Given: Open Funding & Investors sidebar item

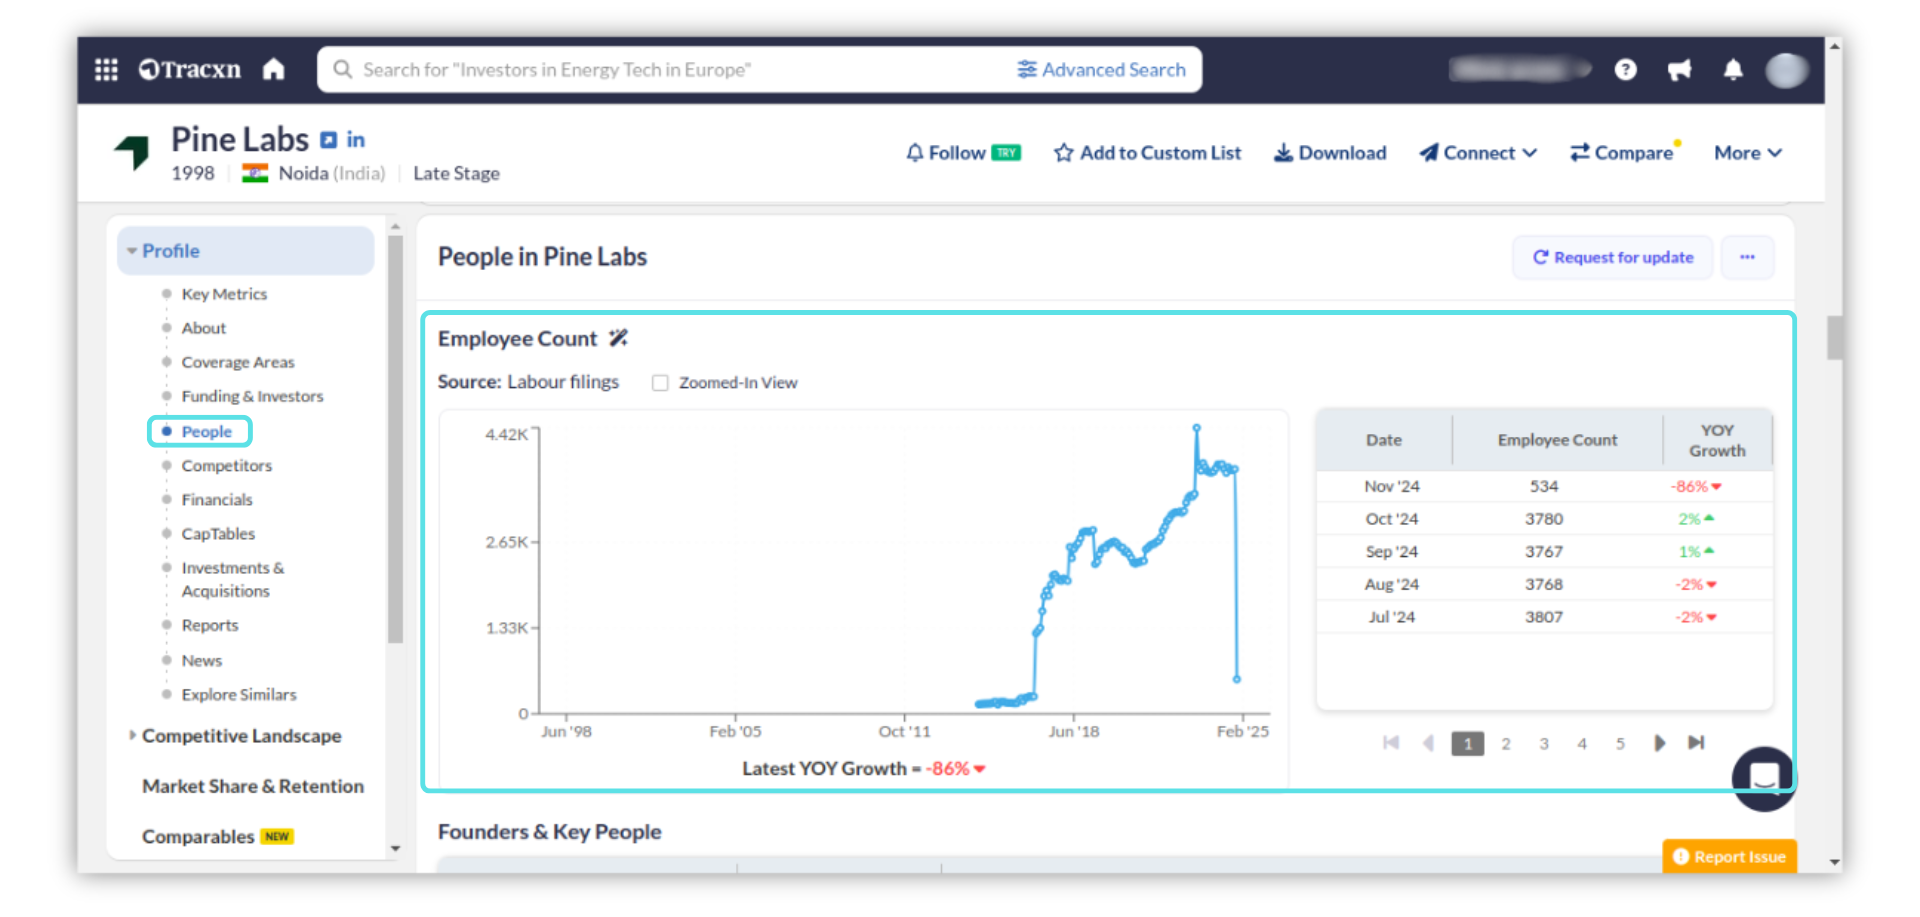Looking at the screenshot, I should (252, 397).
